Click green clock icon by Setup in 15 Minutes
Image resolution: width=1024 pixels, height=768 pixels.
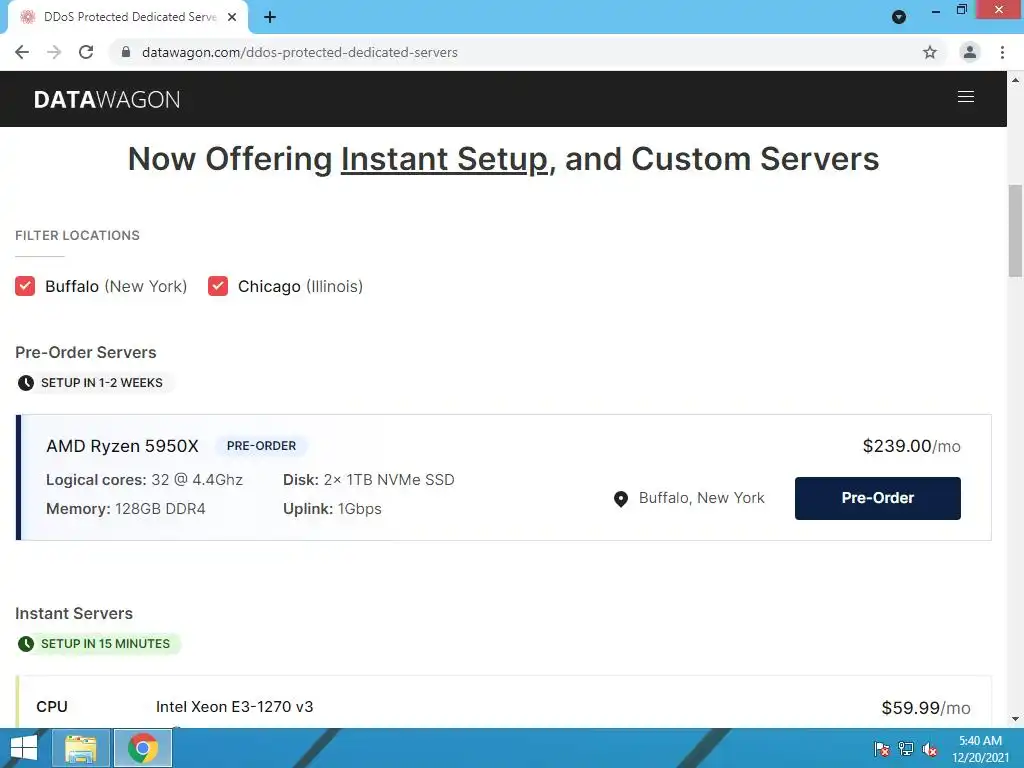[25, 644]
